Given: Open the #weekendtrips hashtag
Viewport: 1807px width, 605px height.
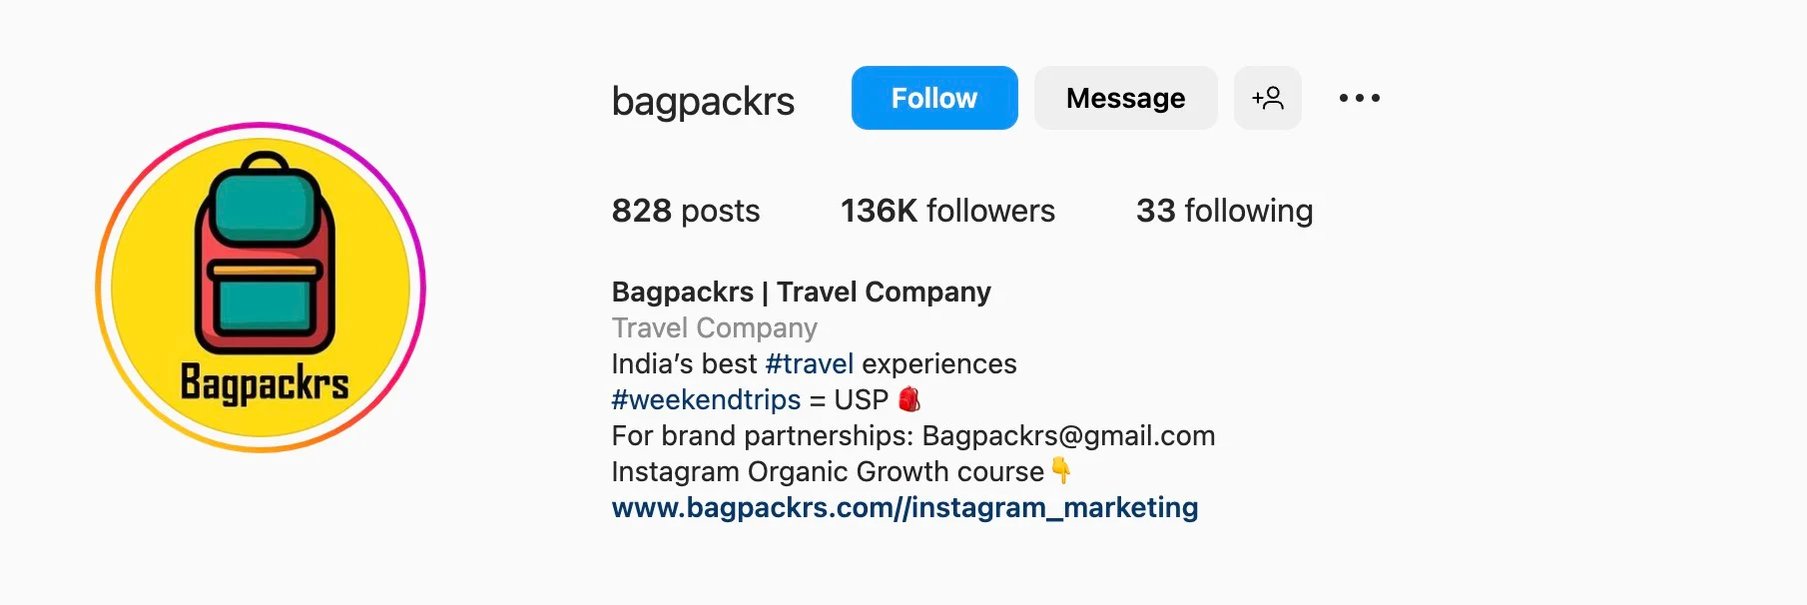Looking at the screenshot, I should [706, 400].
